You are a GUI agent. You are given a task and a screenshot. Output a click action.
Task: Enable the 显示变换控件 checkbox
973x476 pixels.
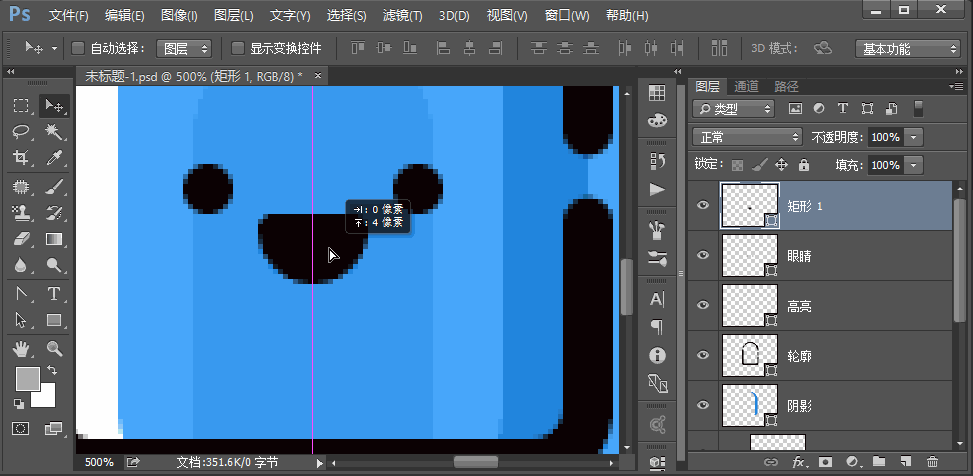click(238, 48)
